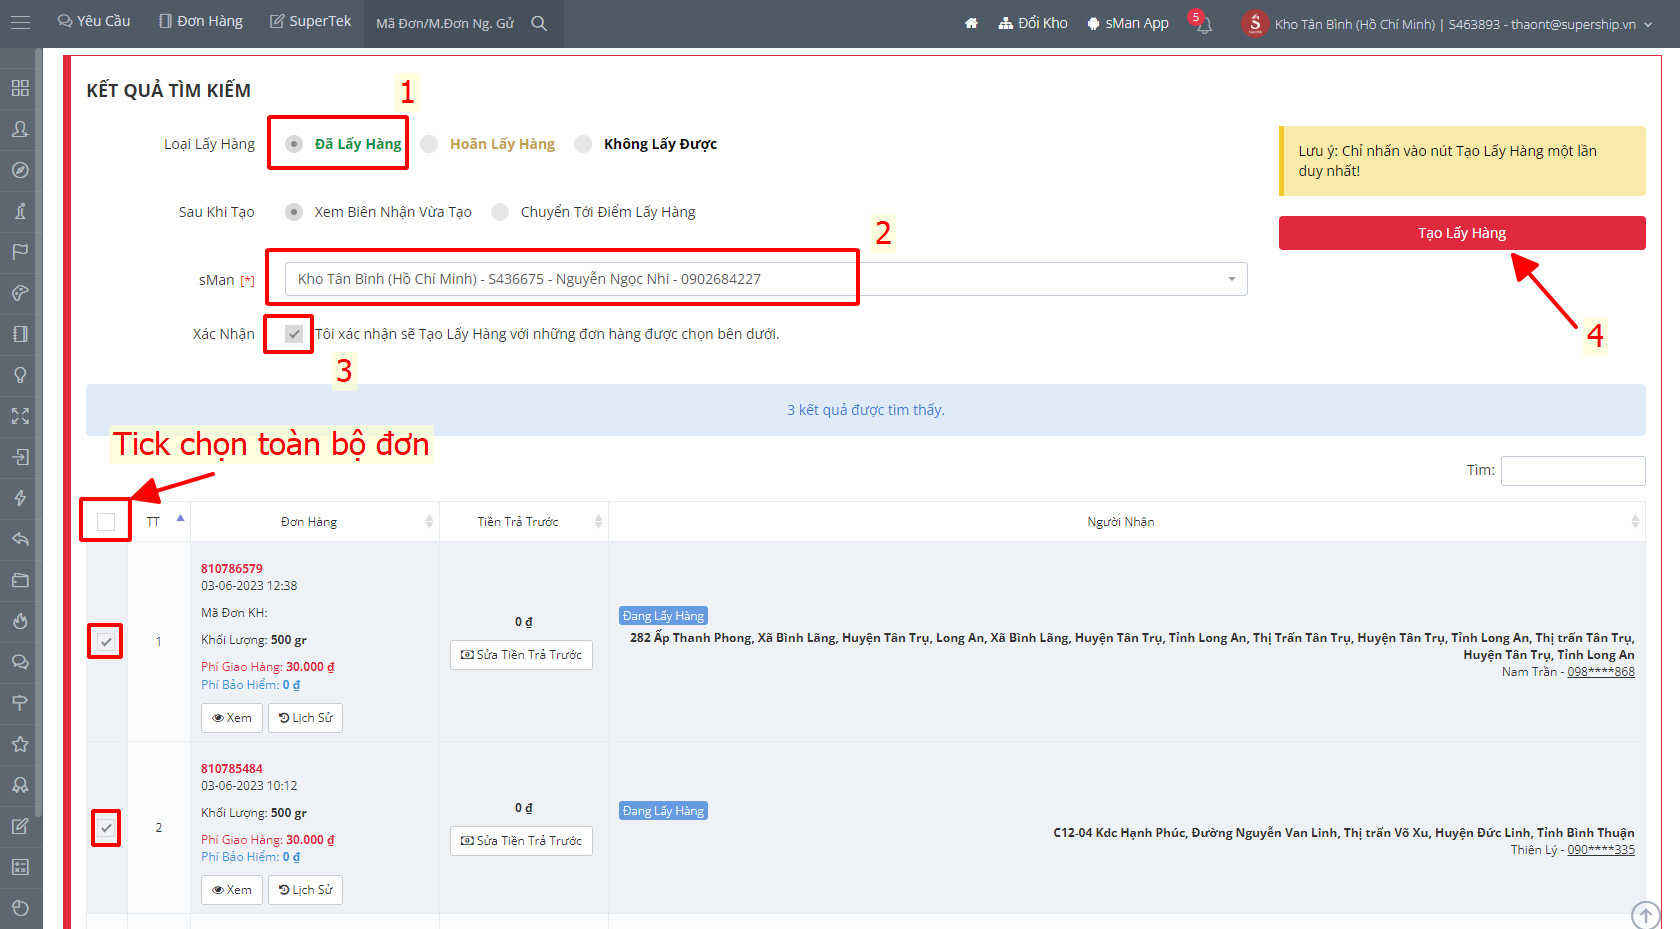1680x929 pixels.
Task: Open the pie chart icon in sidebar
Action: pos(20,908)
